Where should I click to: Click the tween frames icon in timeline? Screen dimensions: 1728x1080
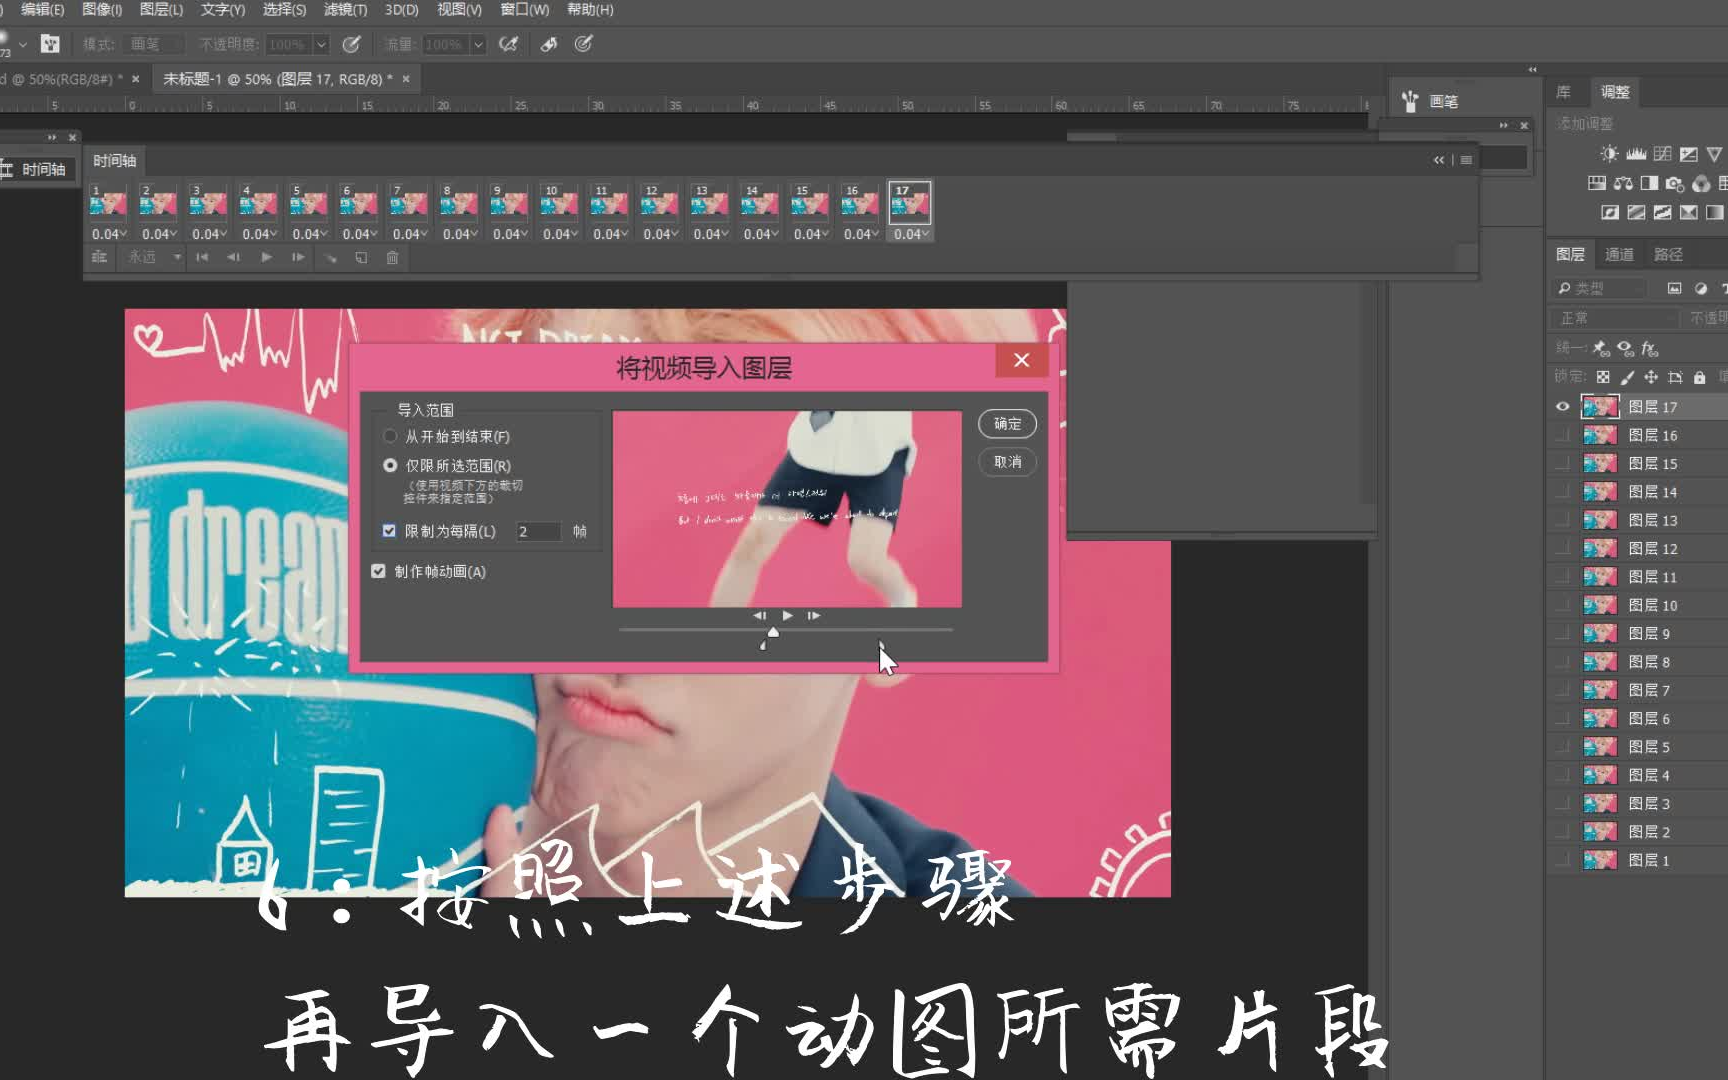(x=329, y=257)
